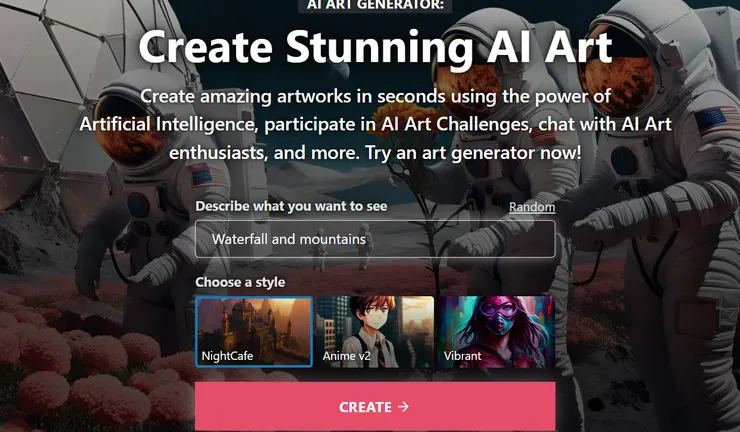Click the 'Describe what you want to see' label
This screenshot has width=740, height=432.
(x=291, y=206)
